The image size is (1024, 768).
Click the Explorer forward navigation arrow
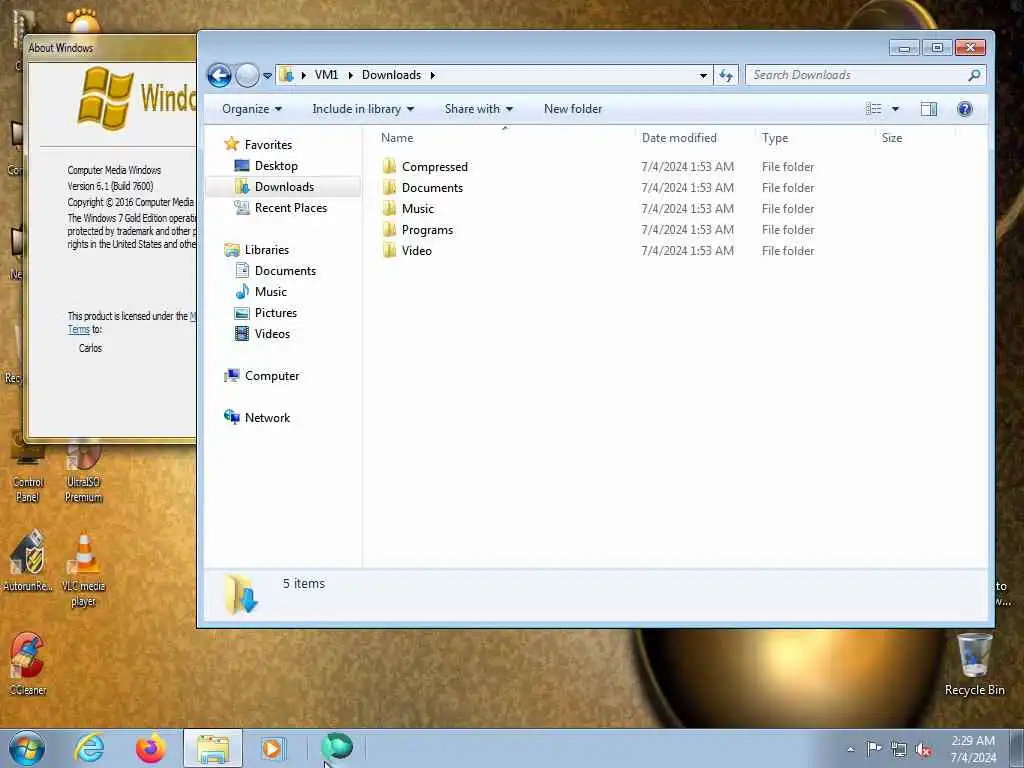click(x=247, y=75)
